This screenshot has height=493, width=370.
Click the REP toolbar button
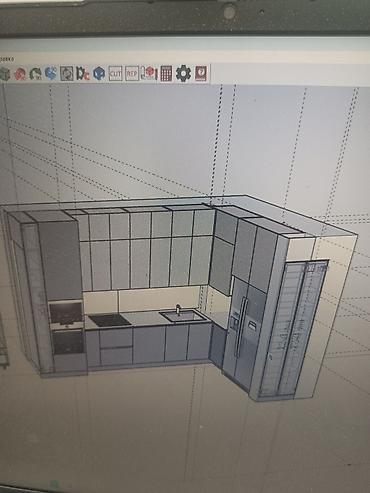pyautogui.click(x=132, y=73)
